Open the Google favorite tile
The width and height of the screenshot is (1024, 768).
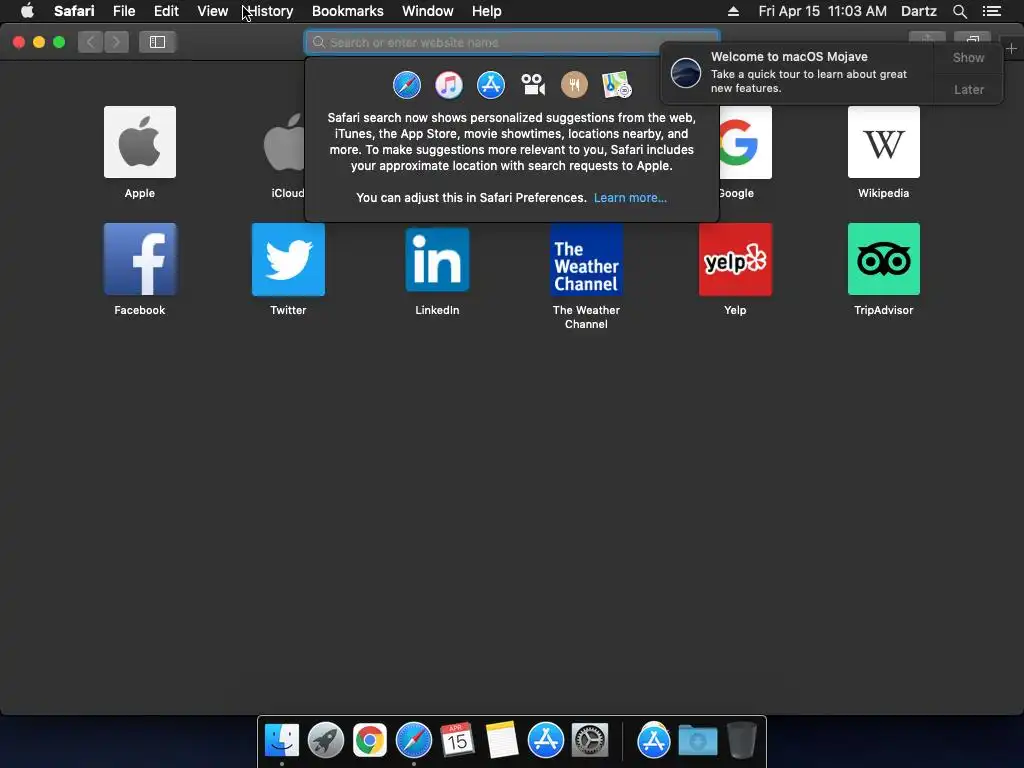pyautogui.click(x=745, y=142)
